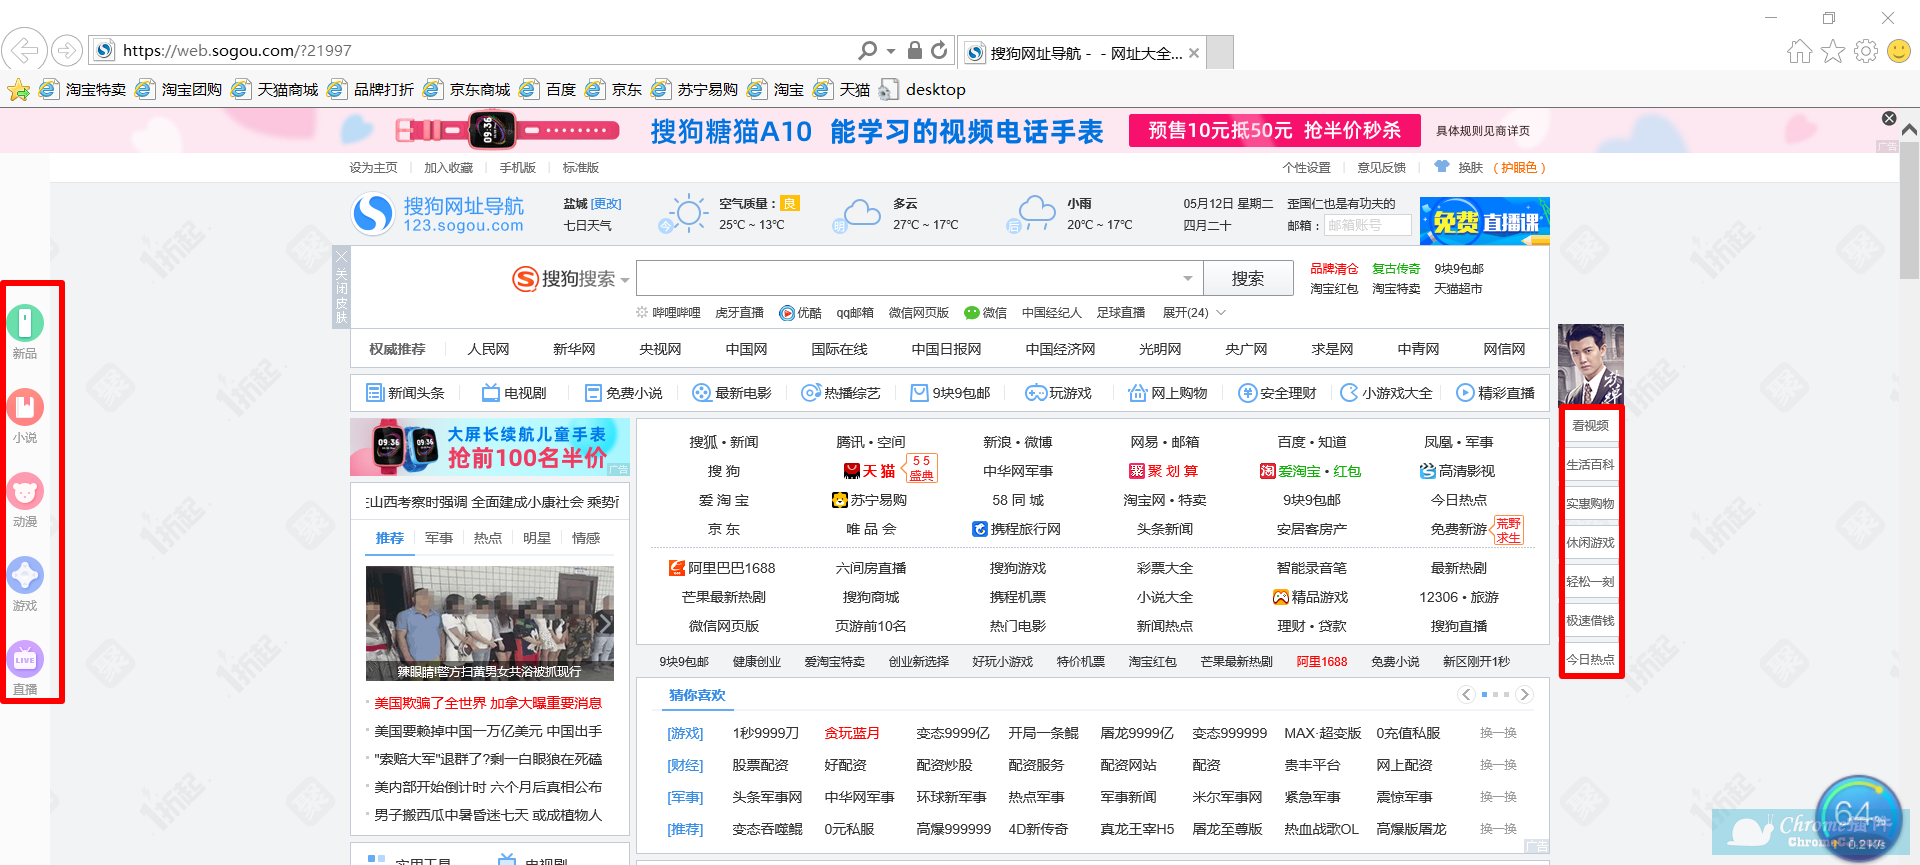Click 换一换 in the 财经 row

point(1498,765)
